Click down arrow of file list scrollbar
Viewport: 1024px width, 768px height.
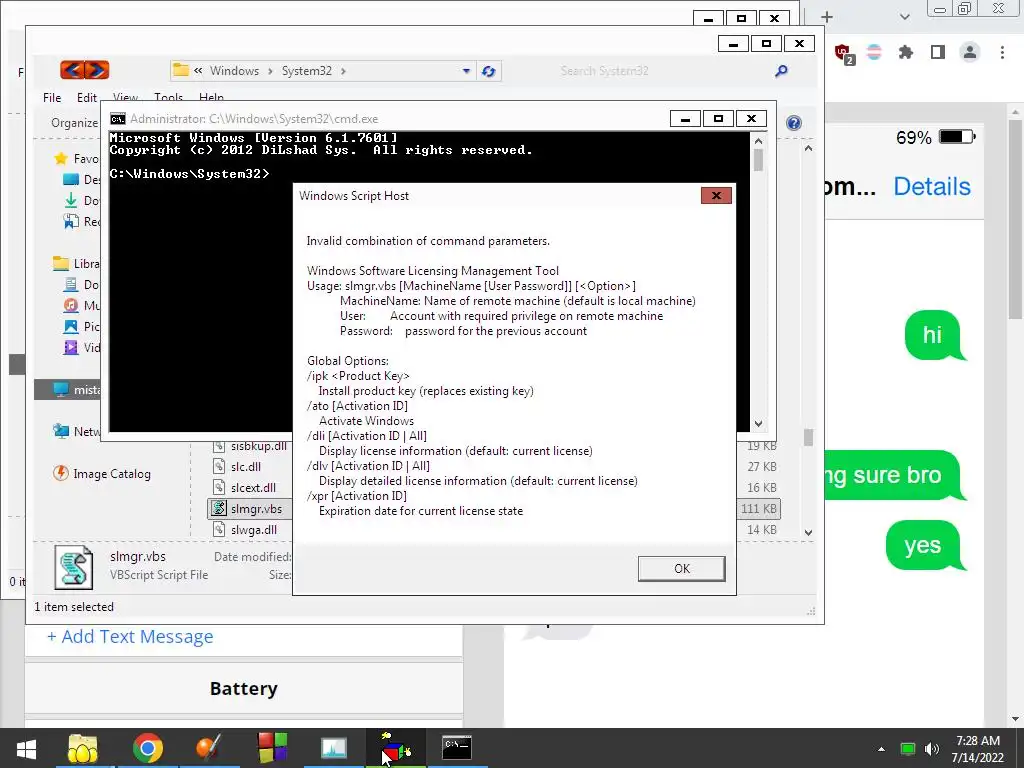(808, 532)
